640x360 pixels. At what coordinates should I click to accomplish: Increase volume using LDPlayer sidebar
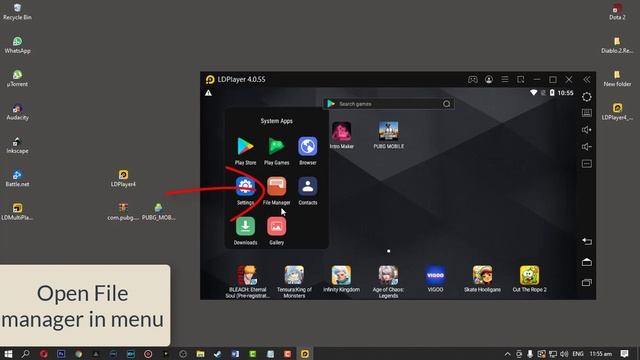pos(587,130)
